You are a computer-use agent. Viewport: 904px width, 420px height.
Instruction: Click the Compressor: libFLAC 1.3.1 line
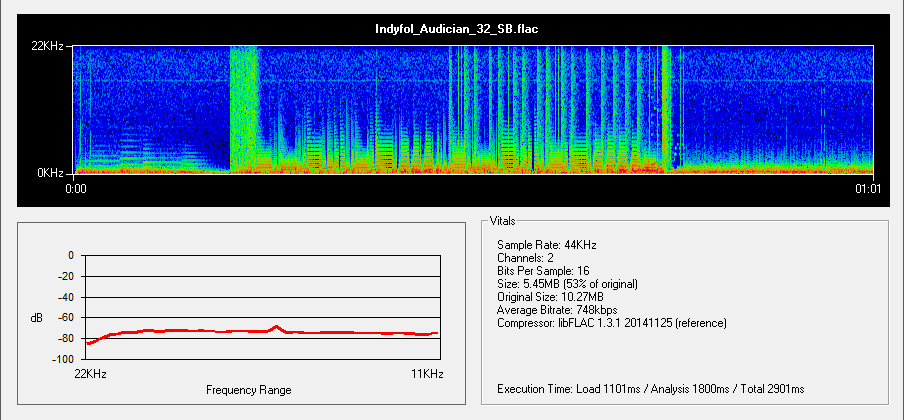pos(611,323)
